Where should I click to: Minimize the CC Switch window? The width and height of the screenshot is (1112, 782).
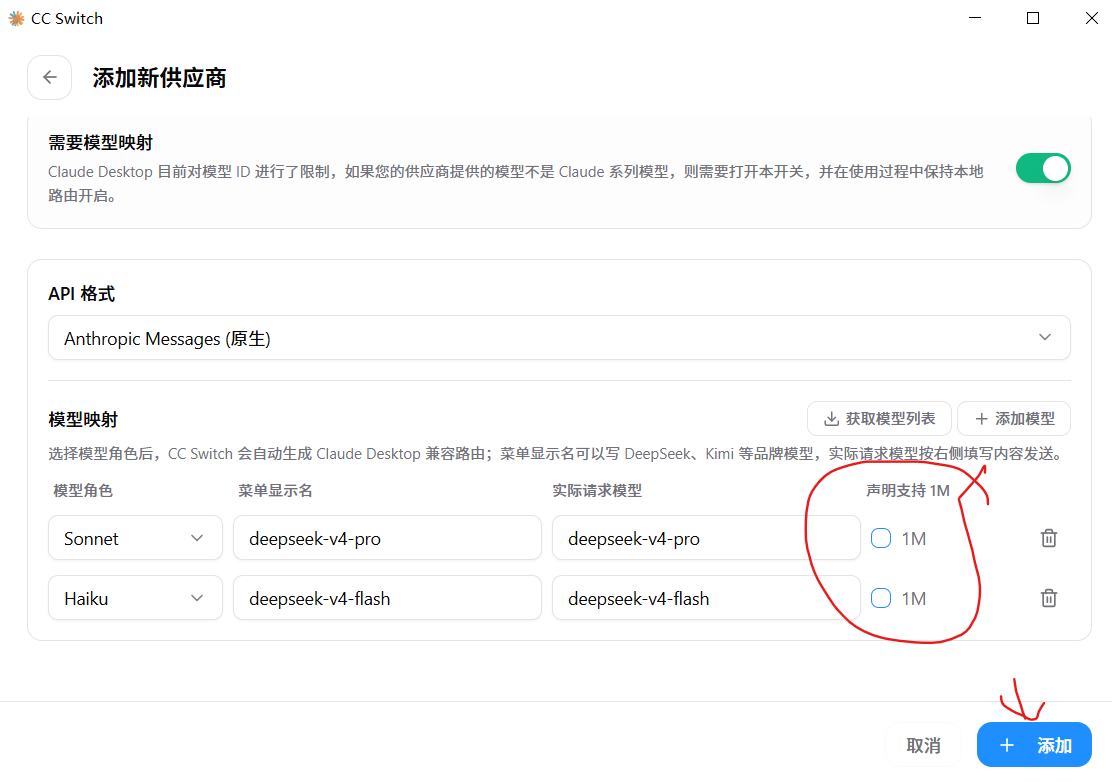[975, 18]
